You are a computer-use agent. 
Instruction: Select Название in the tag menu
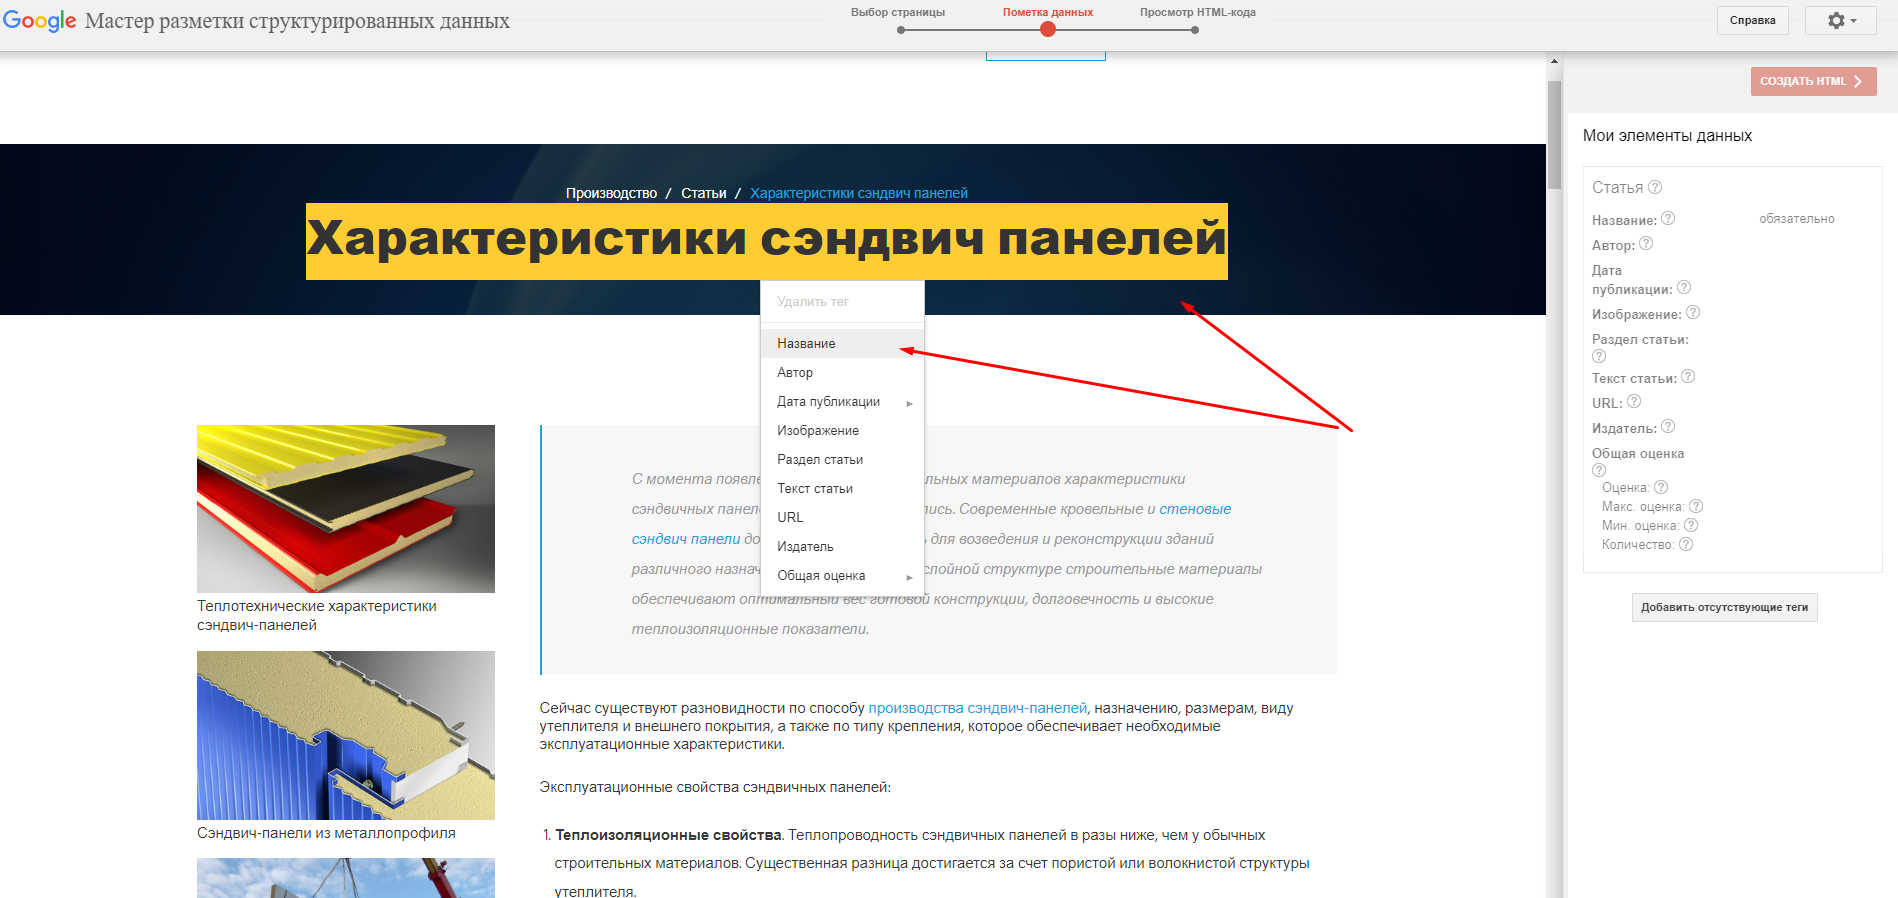tap(842, 343)
